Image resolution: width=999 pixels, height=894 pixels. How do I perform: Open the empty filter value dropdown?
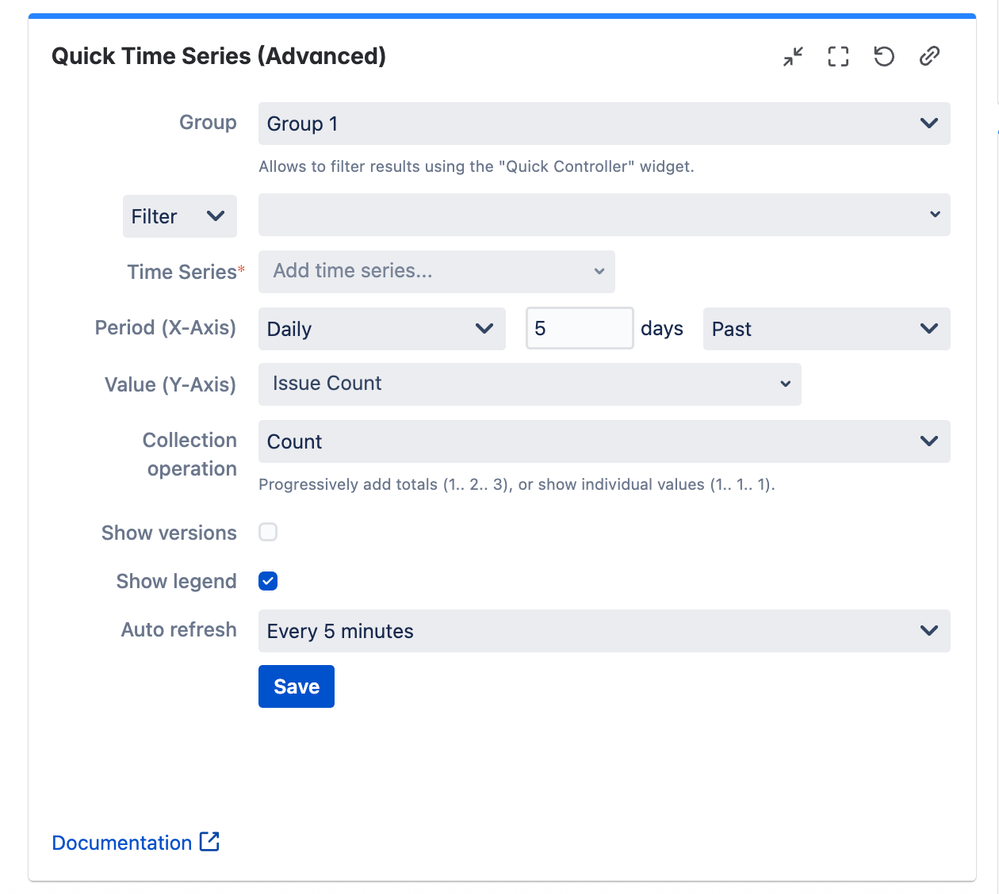click(x=603, y=214)
